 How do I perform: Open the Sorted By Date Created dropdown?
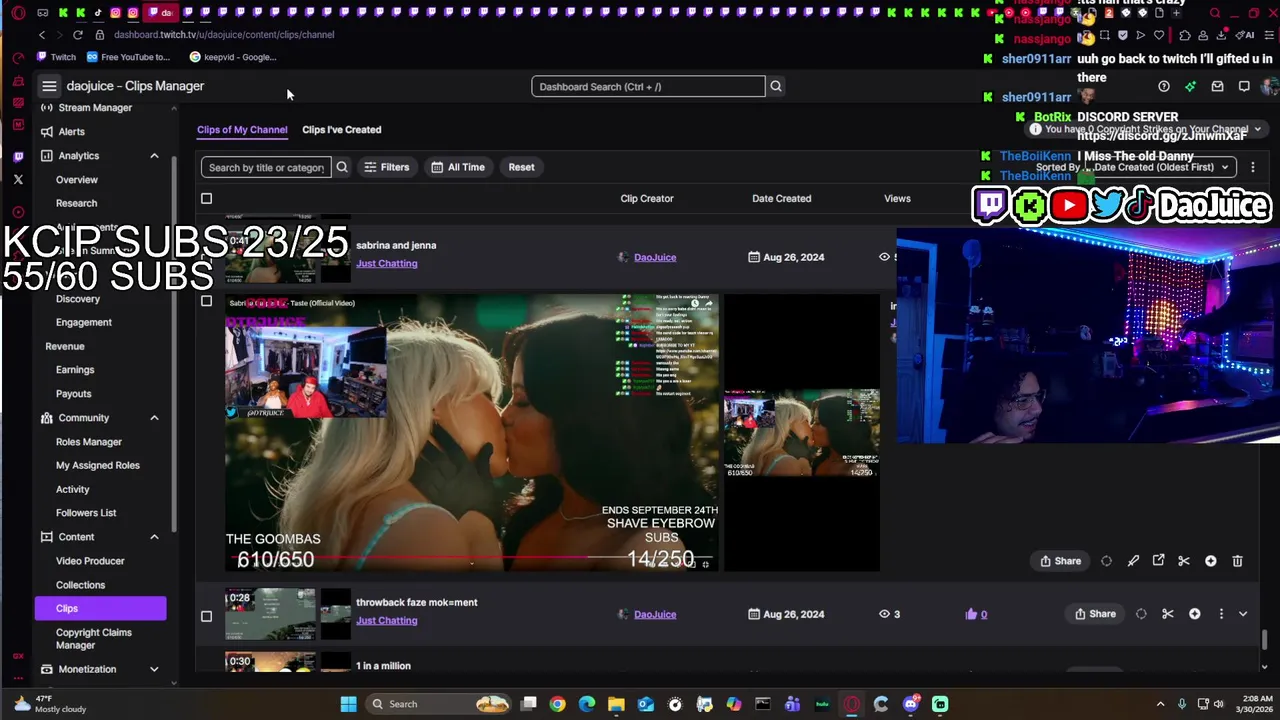pyautogui.click(x=1158, y=167)
